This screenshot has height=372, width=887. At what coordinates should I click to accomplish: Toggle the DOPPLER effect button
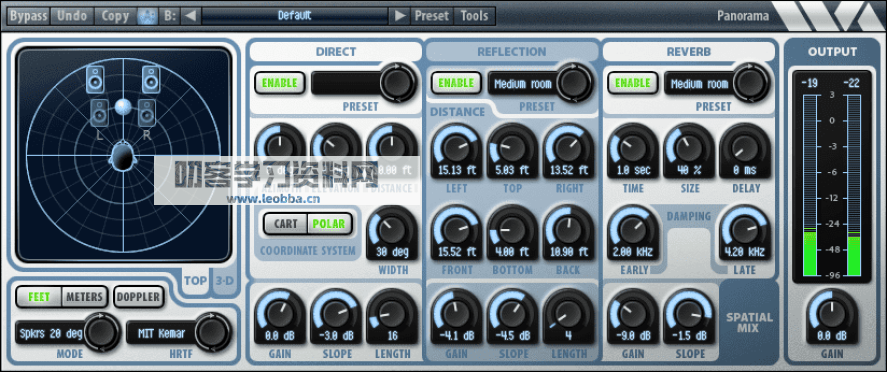[x=139, y=297]
